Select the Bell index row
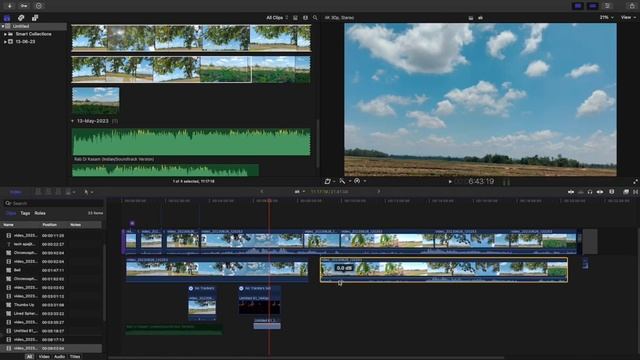This screenshot has height=360, width=640. [x=52, y=270]
